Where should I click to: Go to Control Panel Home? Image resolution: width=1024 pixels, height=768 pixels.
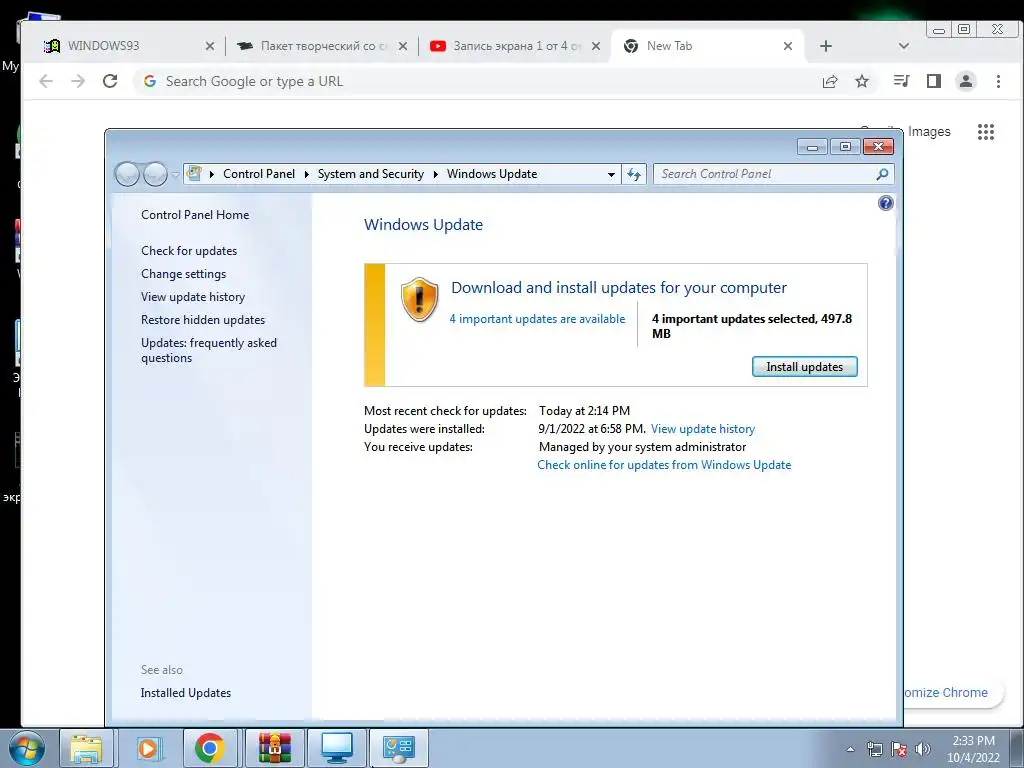195,215
